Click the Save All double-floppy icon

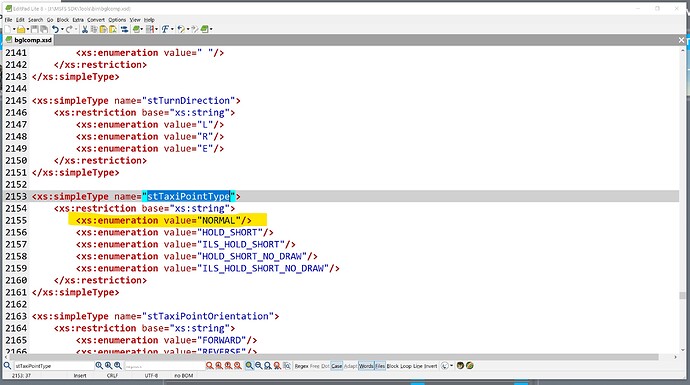coord(44,29)
